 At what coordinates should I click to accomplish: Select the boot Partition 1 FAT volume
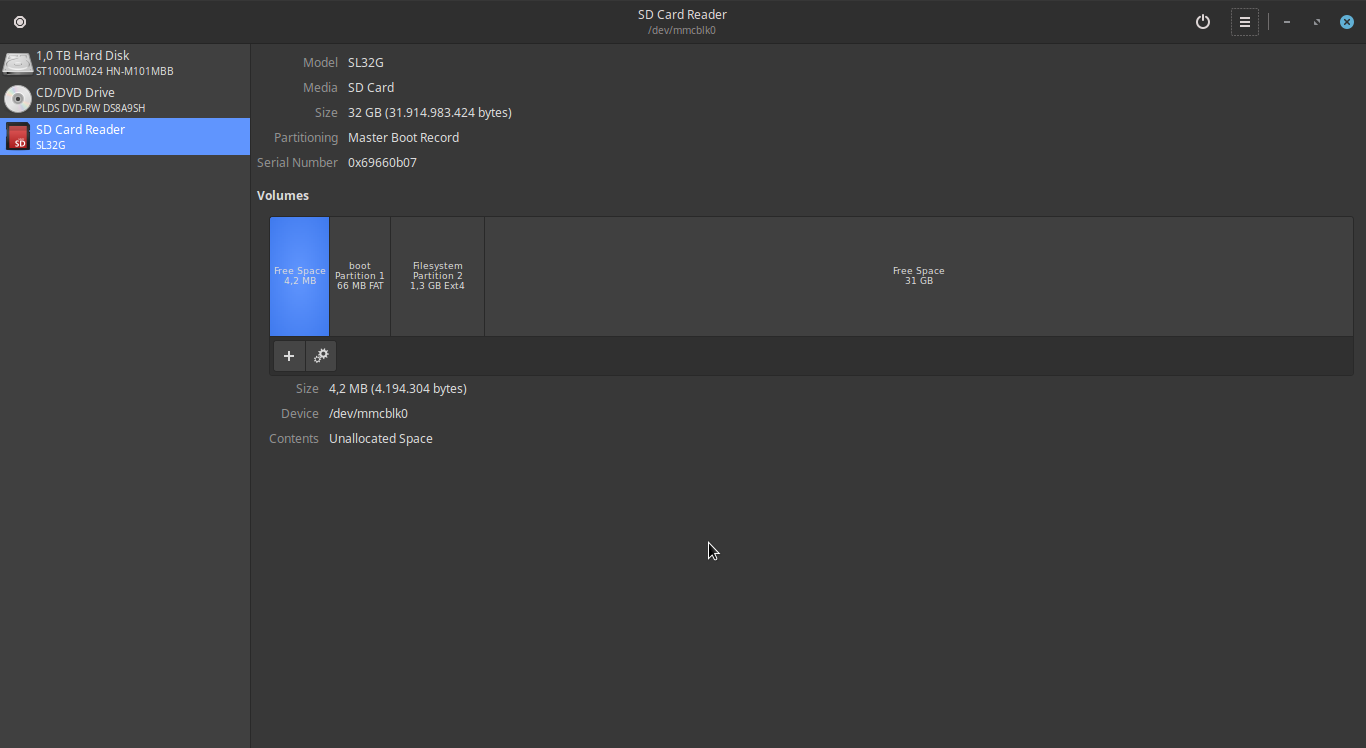tap(360, 276)
